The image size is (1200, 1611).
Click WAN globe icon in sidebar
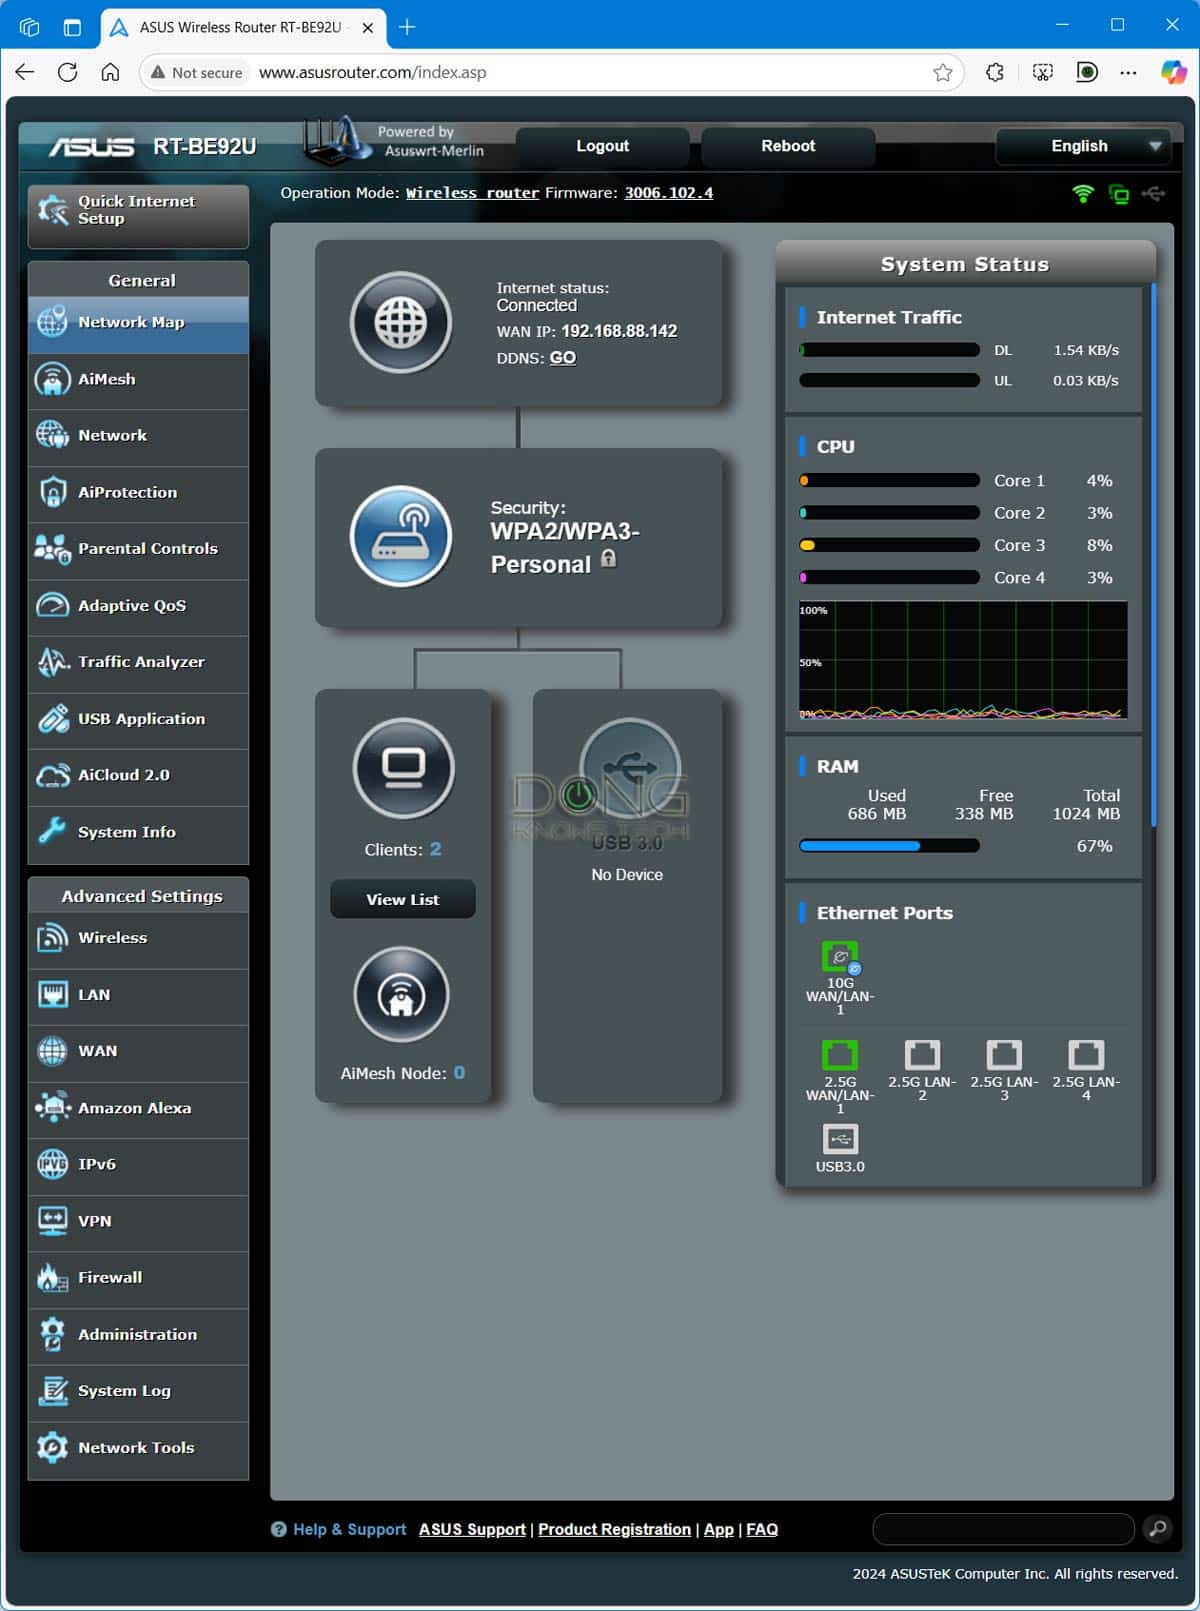coord(52,1051)
